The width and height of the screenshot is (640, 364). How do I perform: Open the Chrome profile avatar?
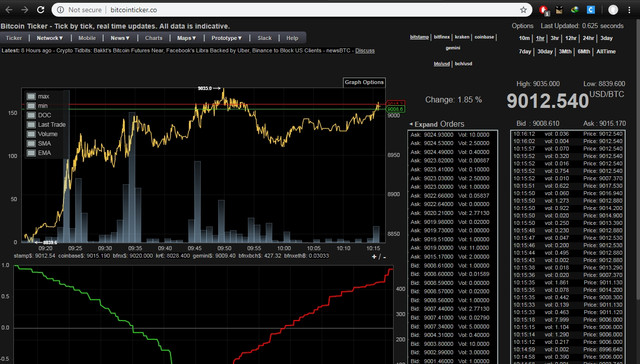[613, 10]
